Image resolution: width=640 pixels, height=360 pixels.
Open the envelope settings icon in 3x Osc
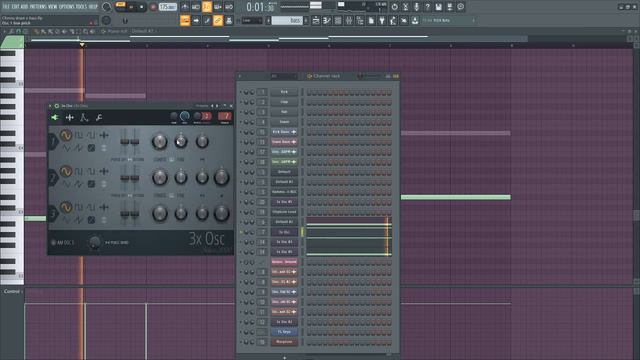(x=84, y=118)
